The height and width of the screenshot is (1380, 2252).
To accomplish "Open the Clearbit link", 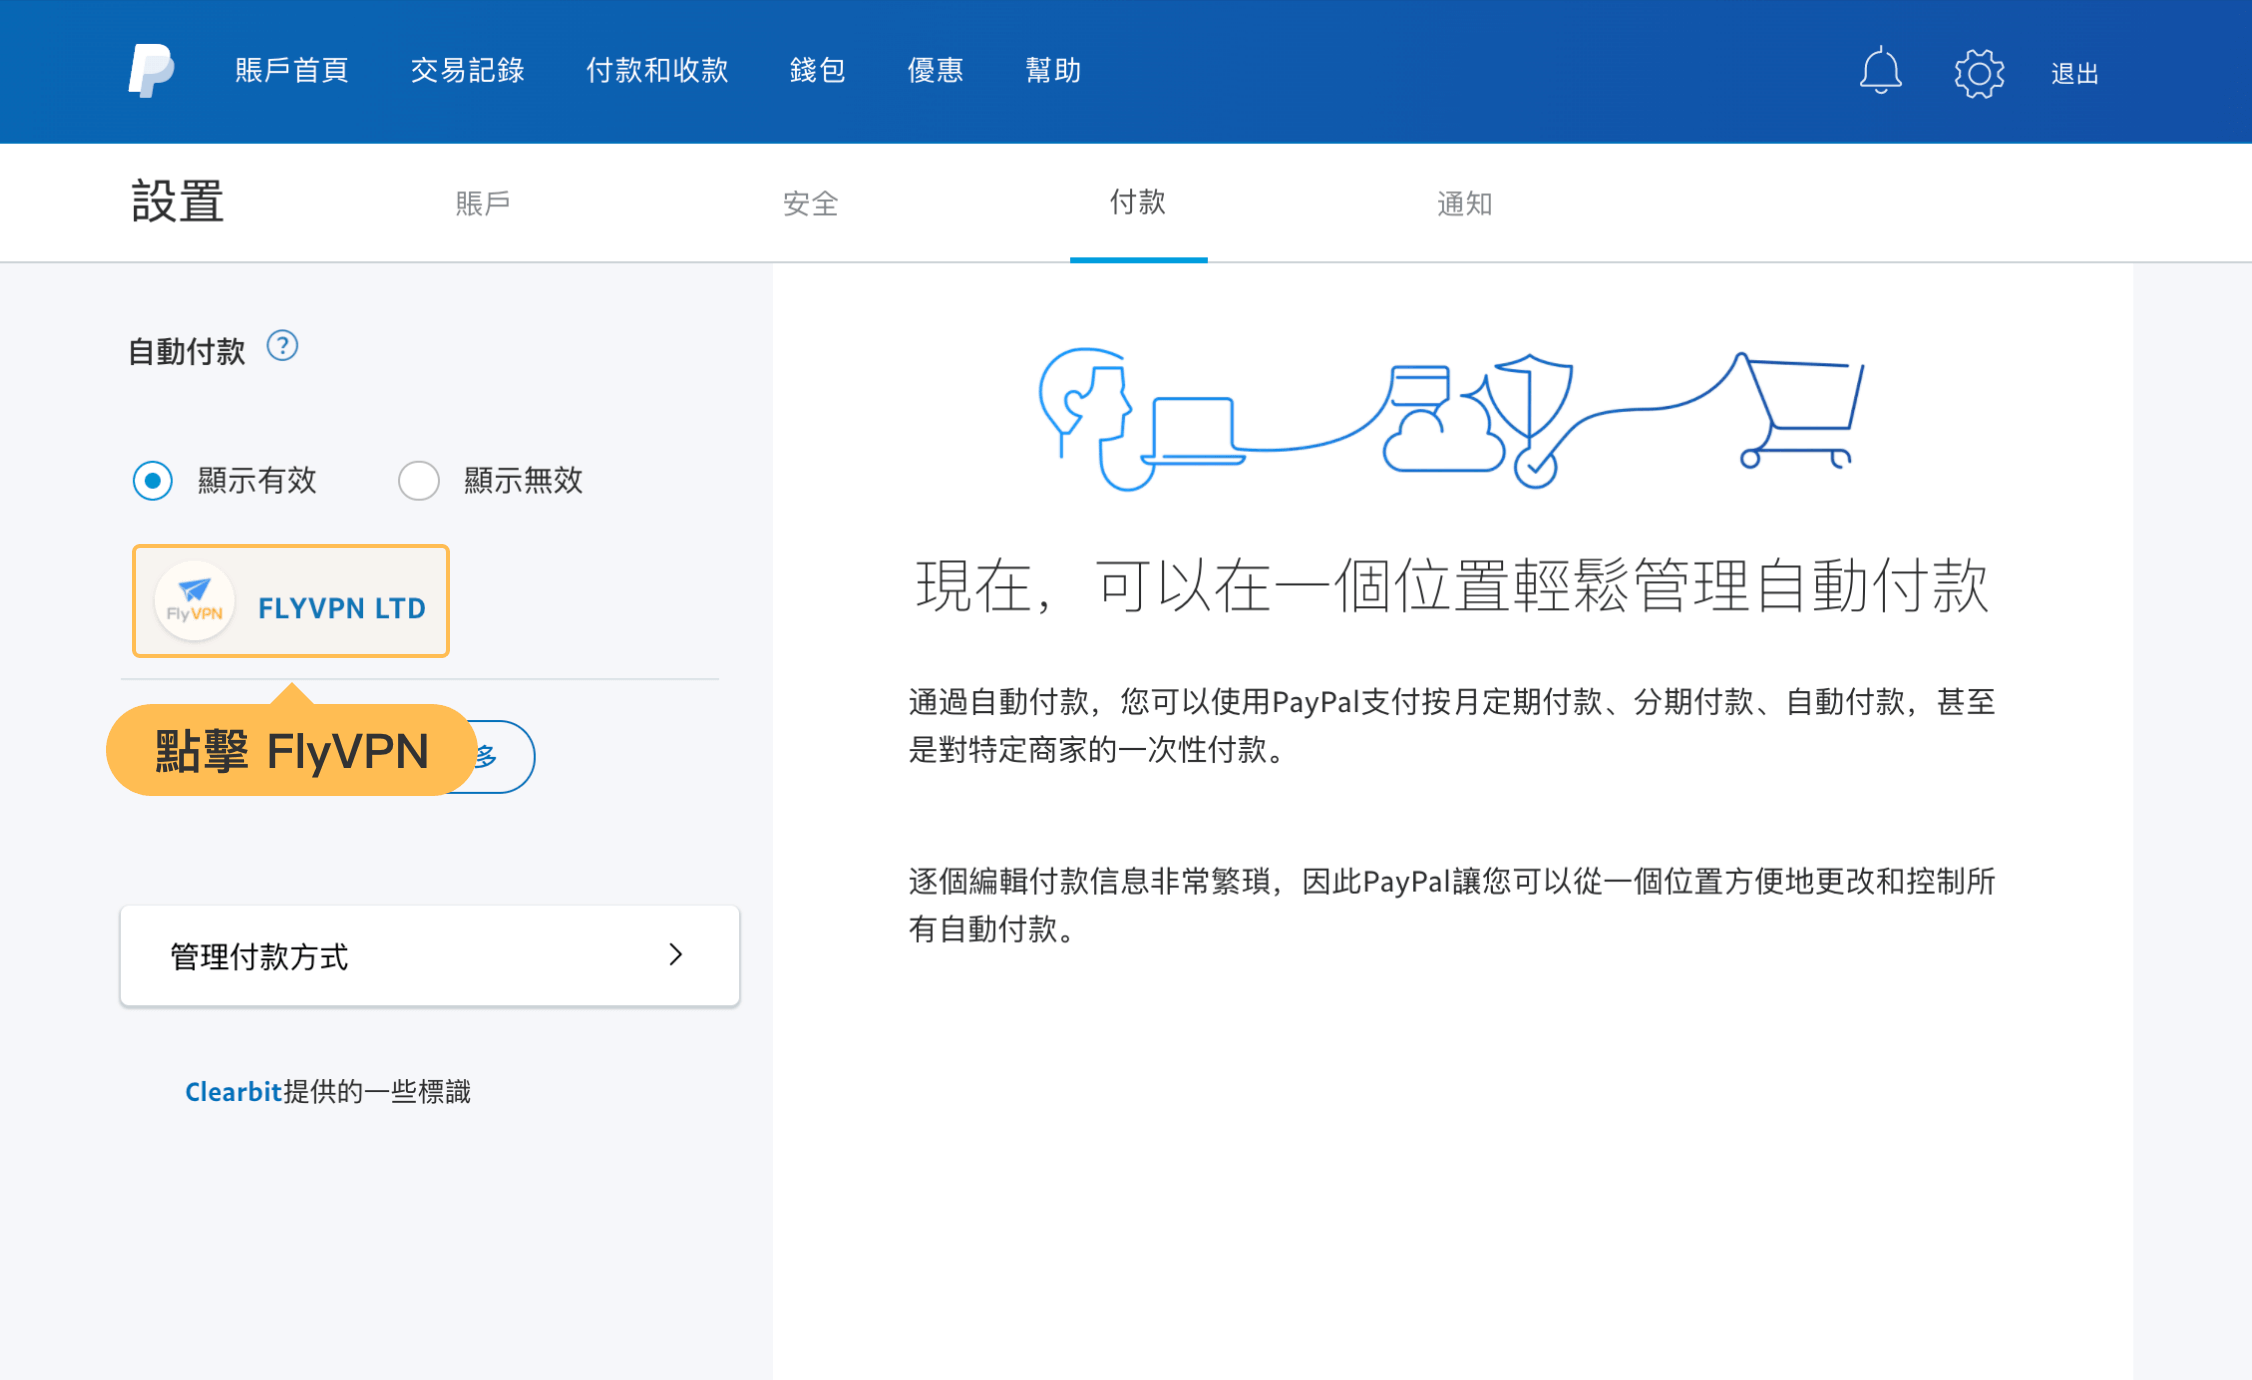I will coord(233,1091).
